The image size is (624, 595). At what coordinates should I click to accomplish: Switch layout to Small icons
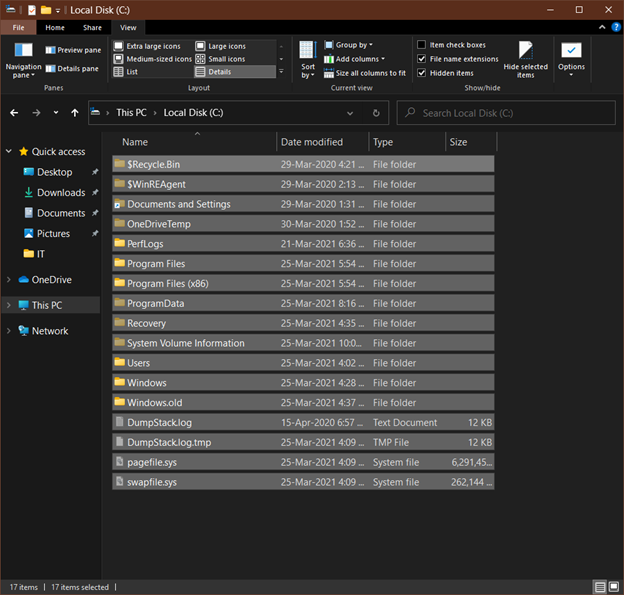coord(220,59)
